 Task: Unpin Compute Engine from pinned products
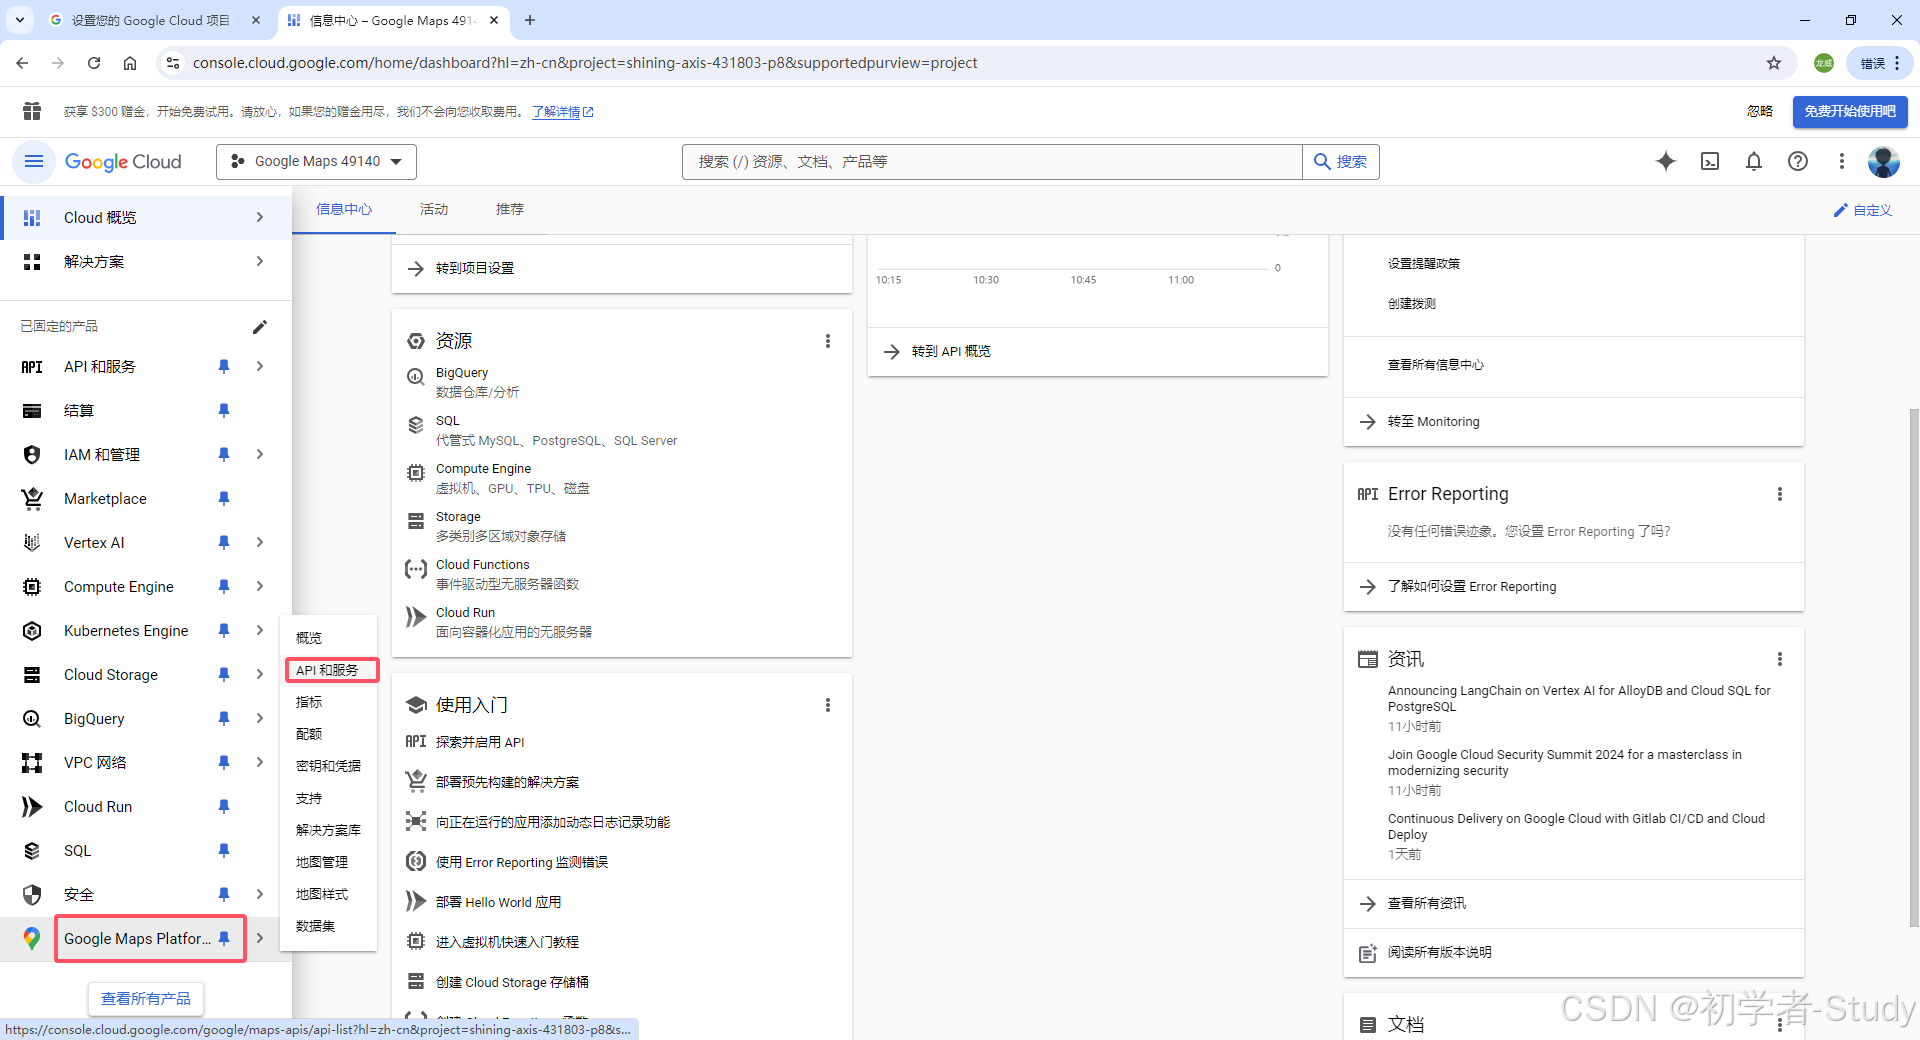click(x=224, y=587)
